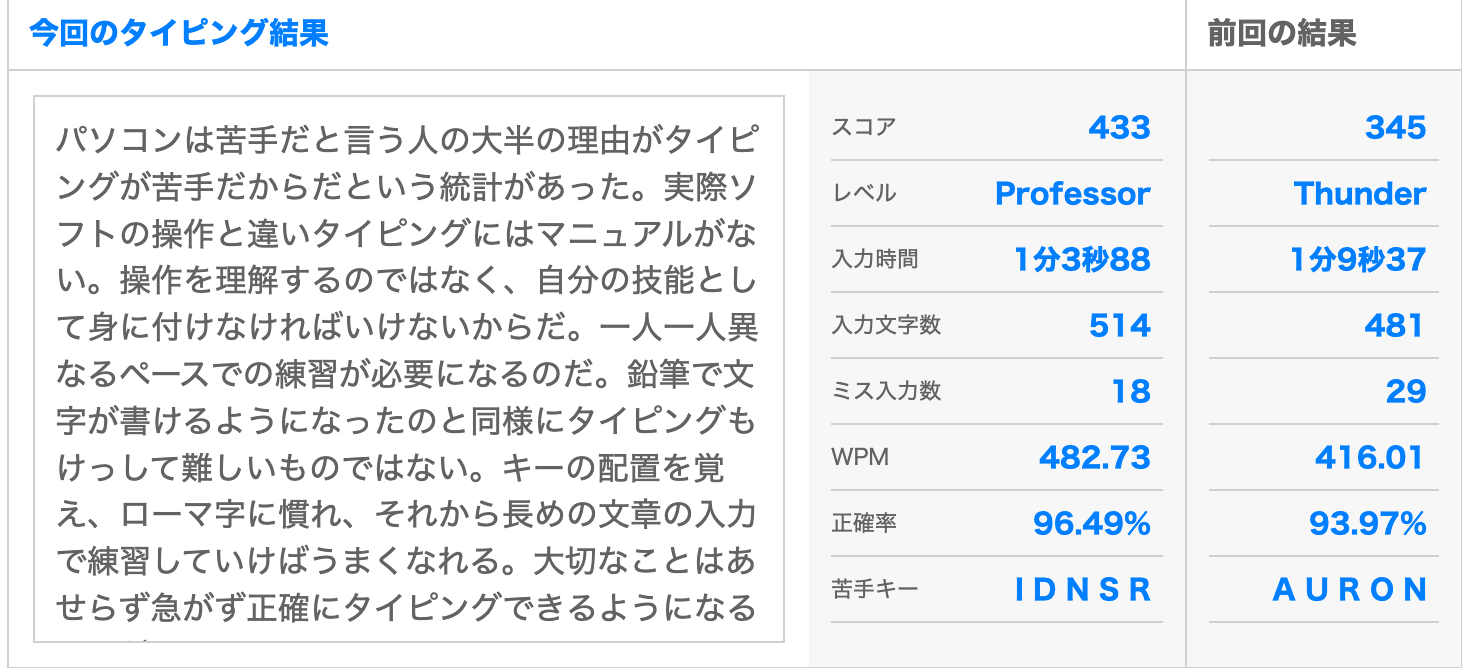
Task: Click the 前回の結果 heading
Action: tap(1281, 33)
